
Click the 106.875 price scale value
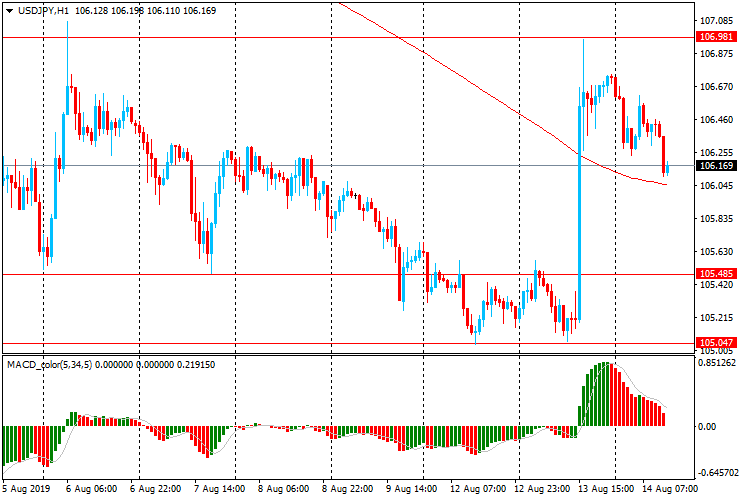[x=716, y=54]
